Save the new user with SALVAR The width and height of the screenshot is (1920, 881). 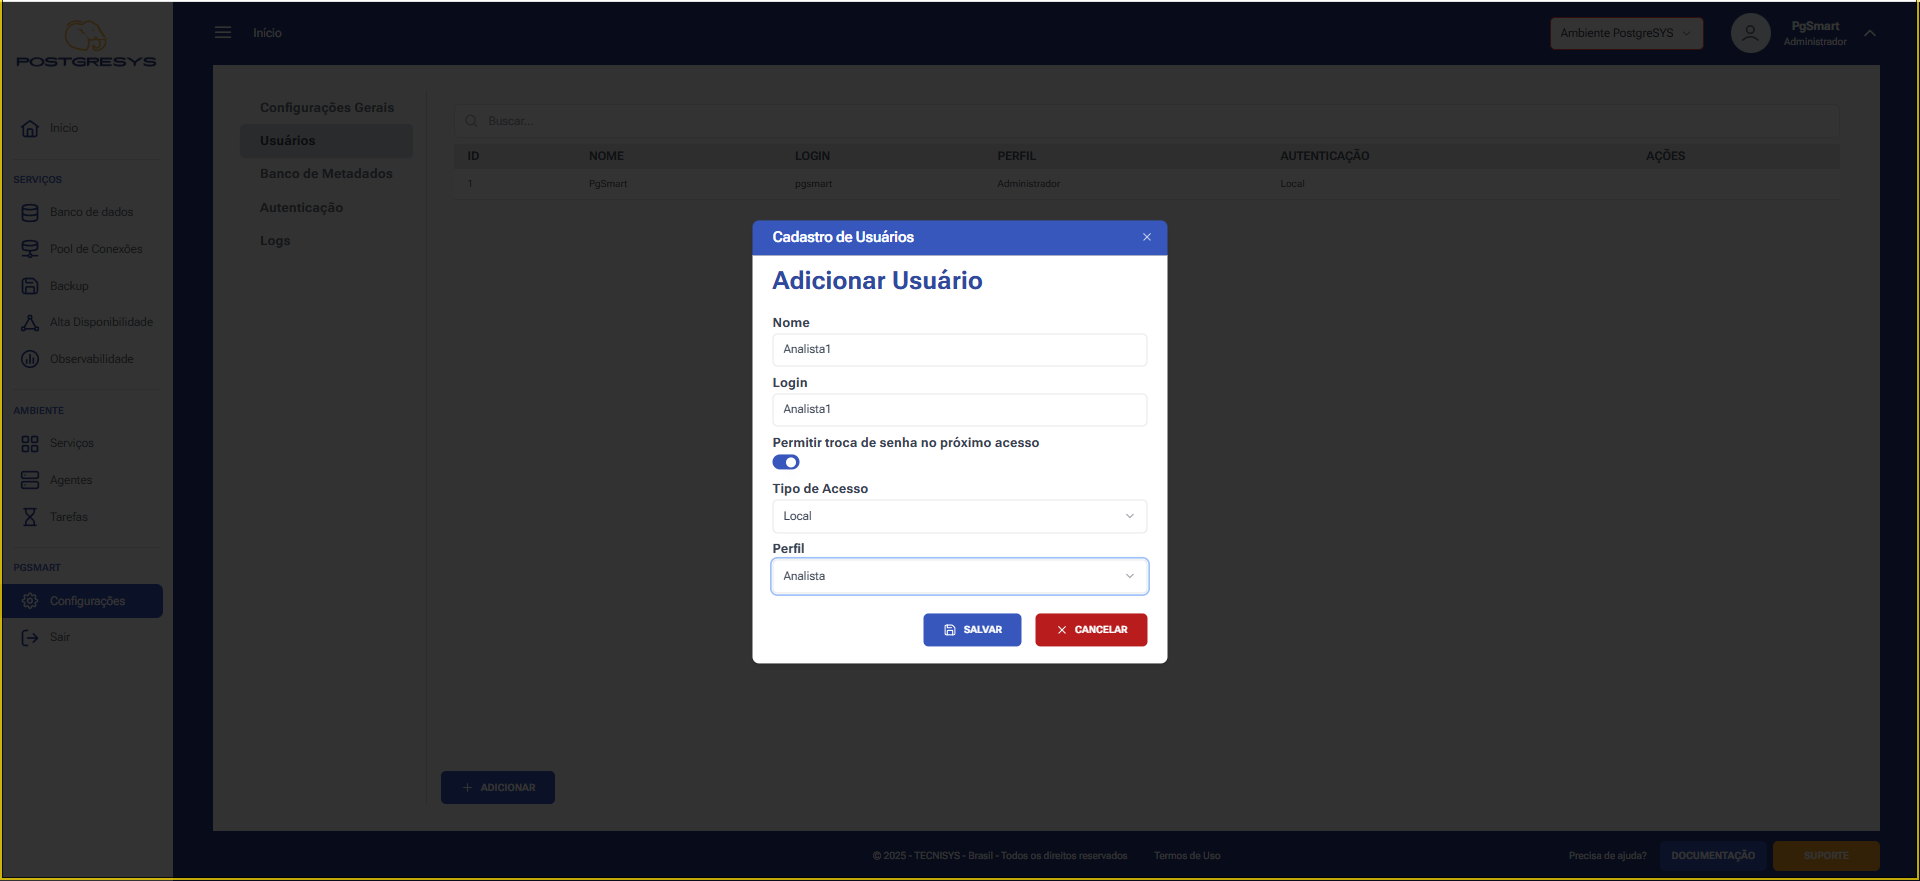[x=972, y=630]
